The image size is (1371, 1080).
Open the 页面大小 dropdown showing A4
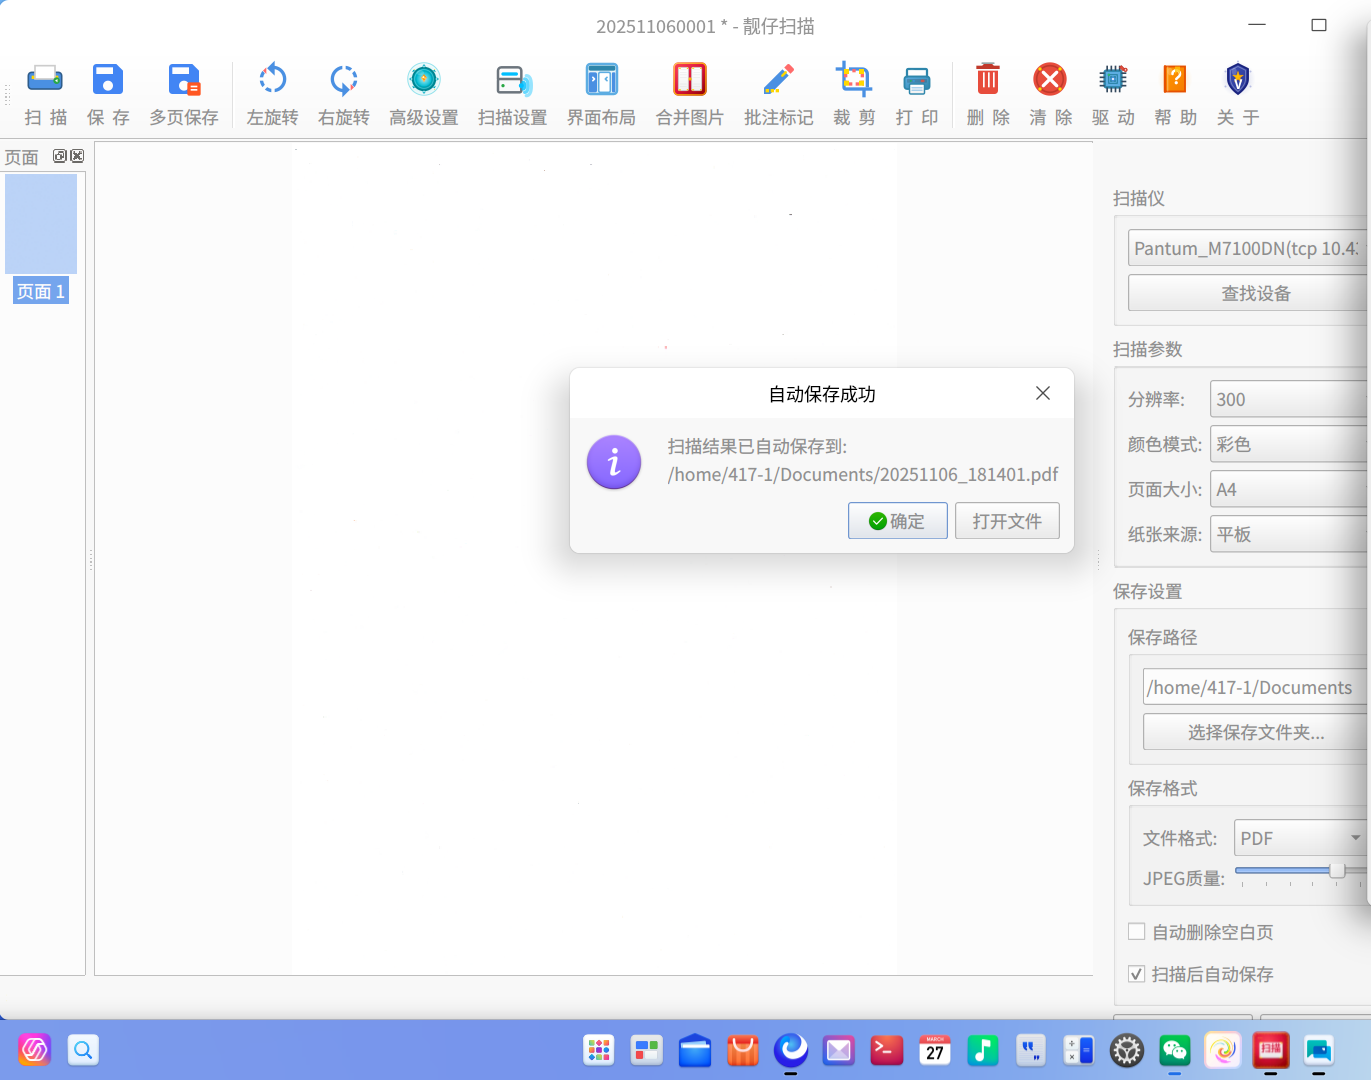pyautogui.click(x=1289, y=489)
